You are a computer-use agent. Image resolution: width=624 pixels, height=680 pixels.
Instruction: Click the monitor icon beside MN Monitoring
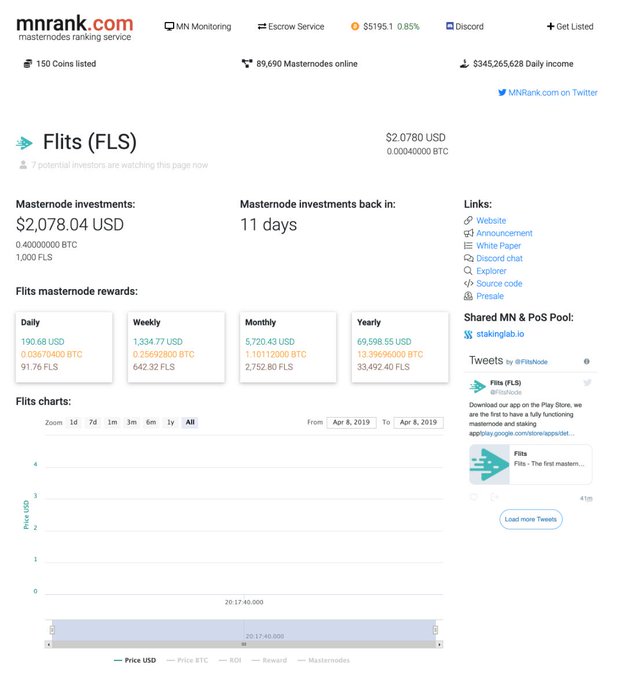(169, 26)
